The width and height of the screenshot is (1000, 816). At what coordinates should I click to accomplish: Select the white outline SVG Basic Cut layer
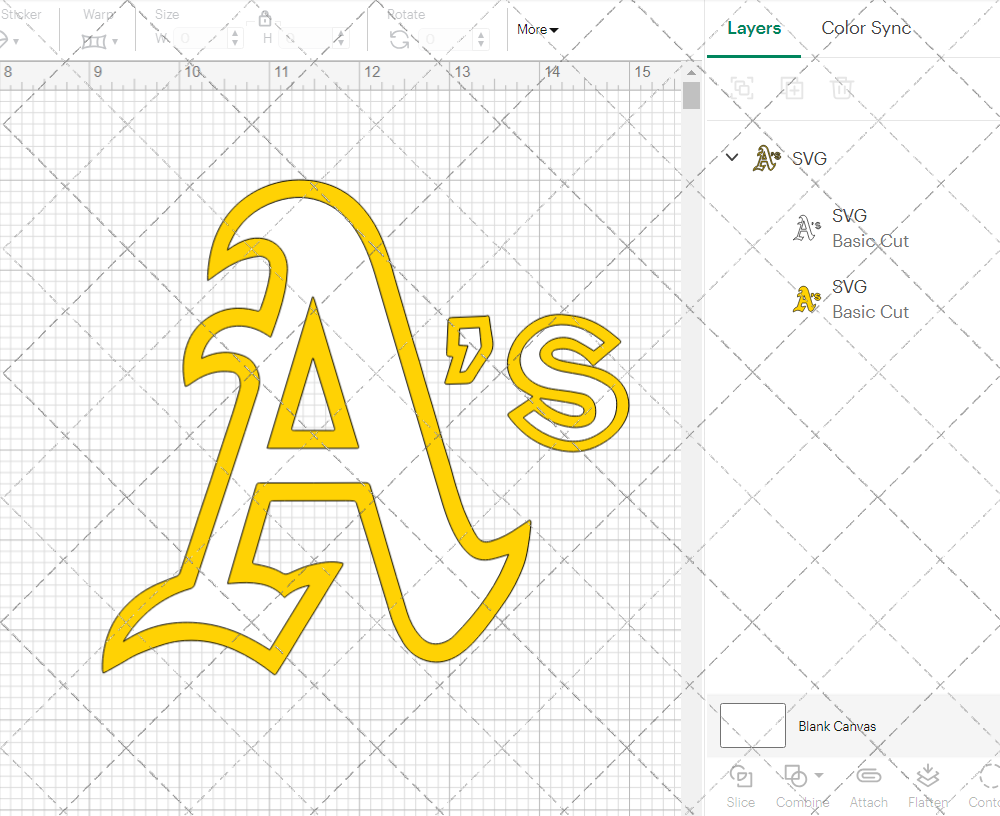(853, 228)
